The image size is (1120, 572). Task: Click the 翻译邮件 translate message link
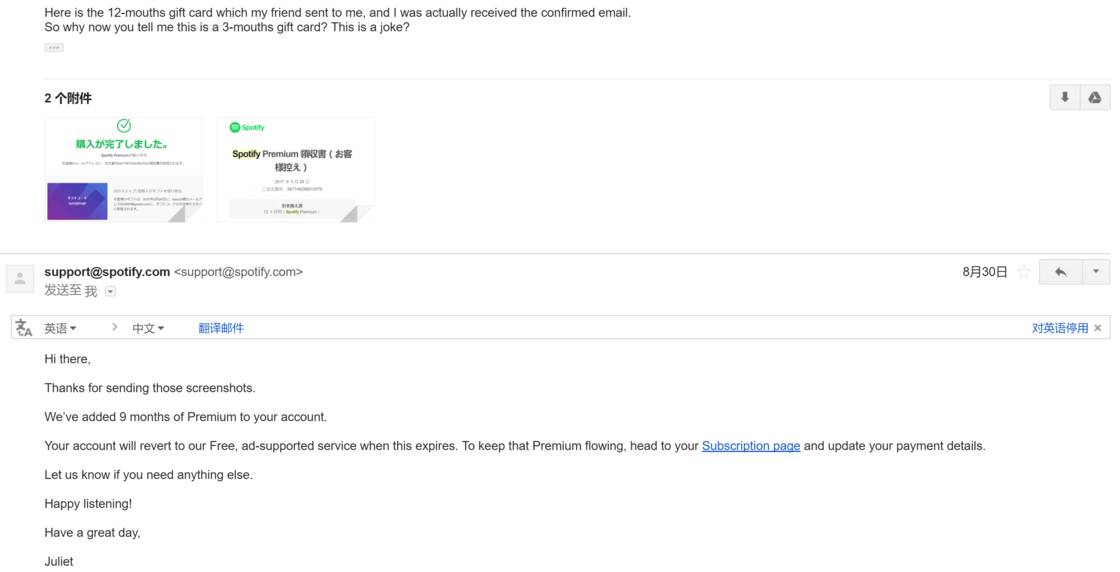pos(221,328)
